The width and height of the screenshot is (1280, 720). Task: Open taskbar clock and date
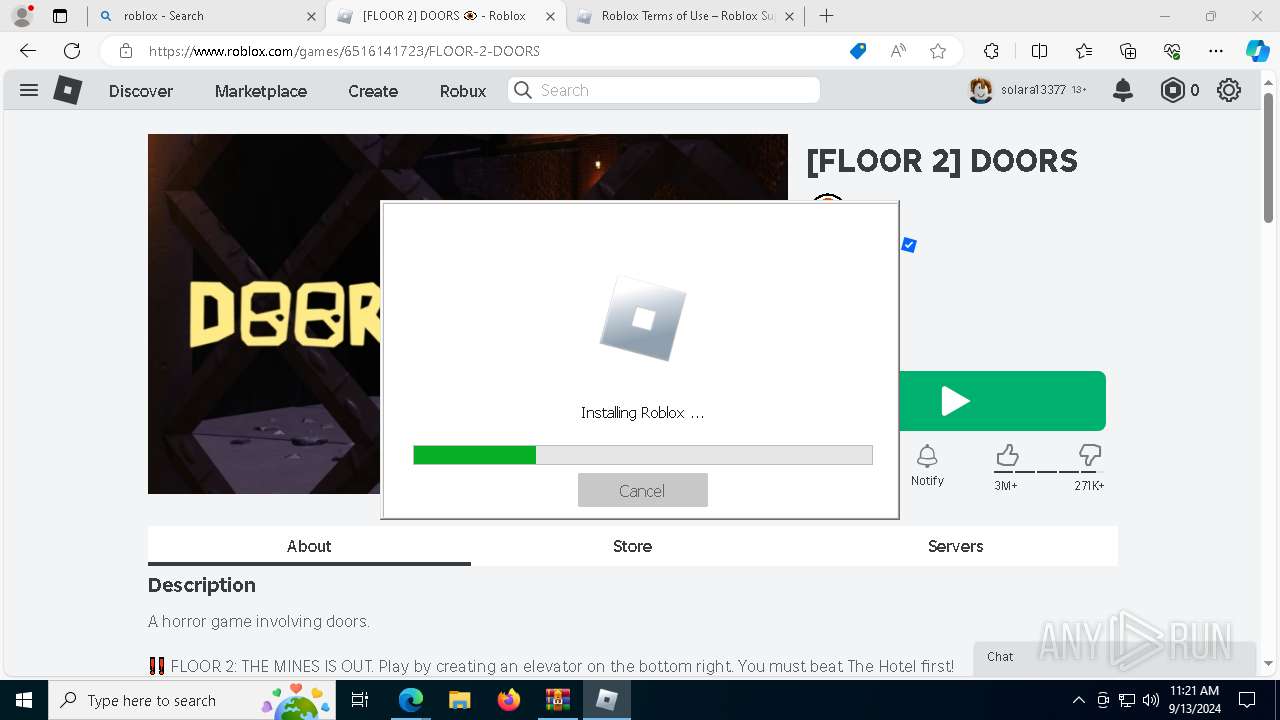(1194, 700)
